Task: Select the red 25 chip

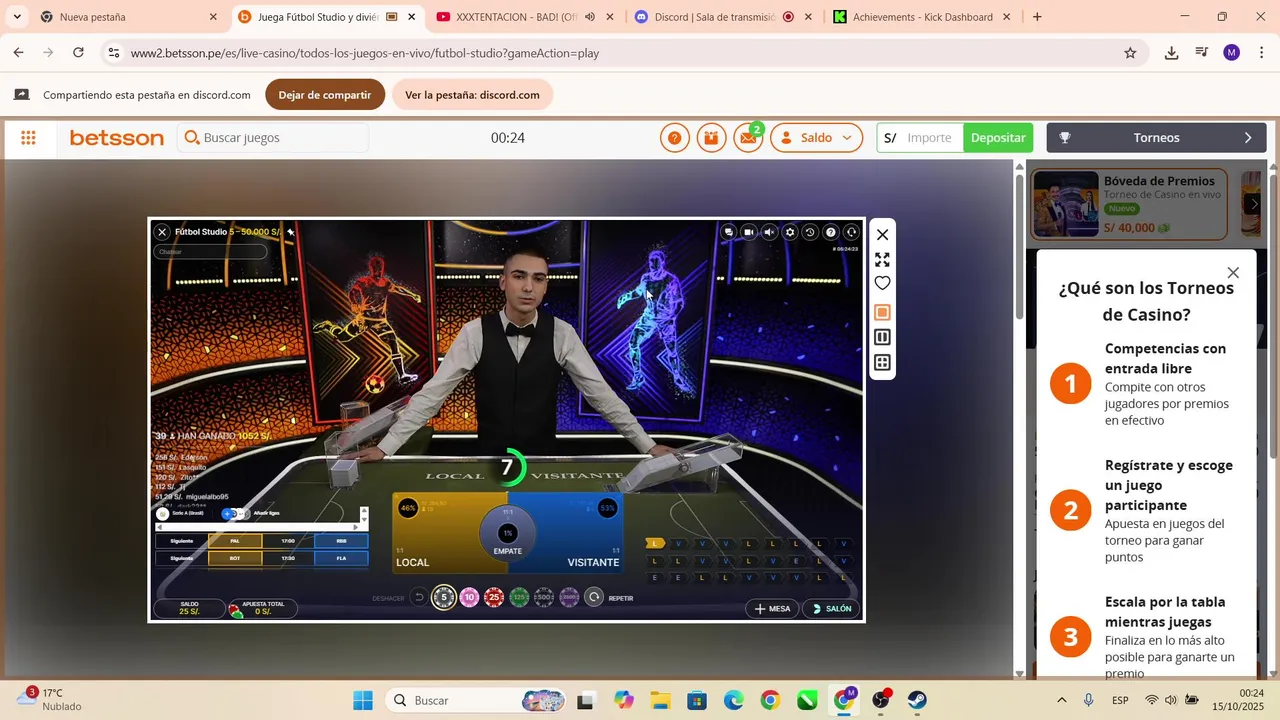Action: [x=493, y=598]
